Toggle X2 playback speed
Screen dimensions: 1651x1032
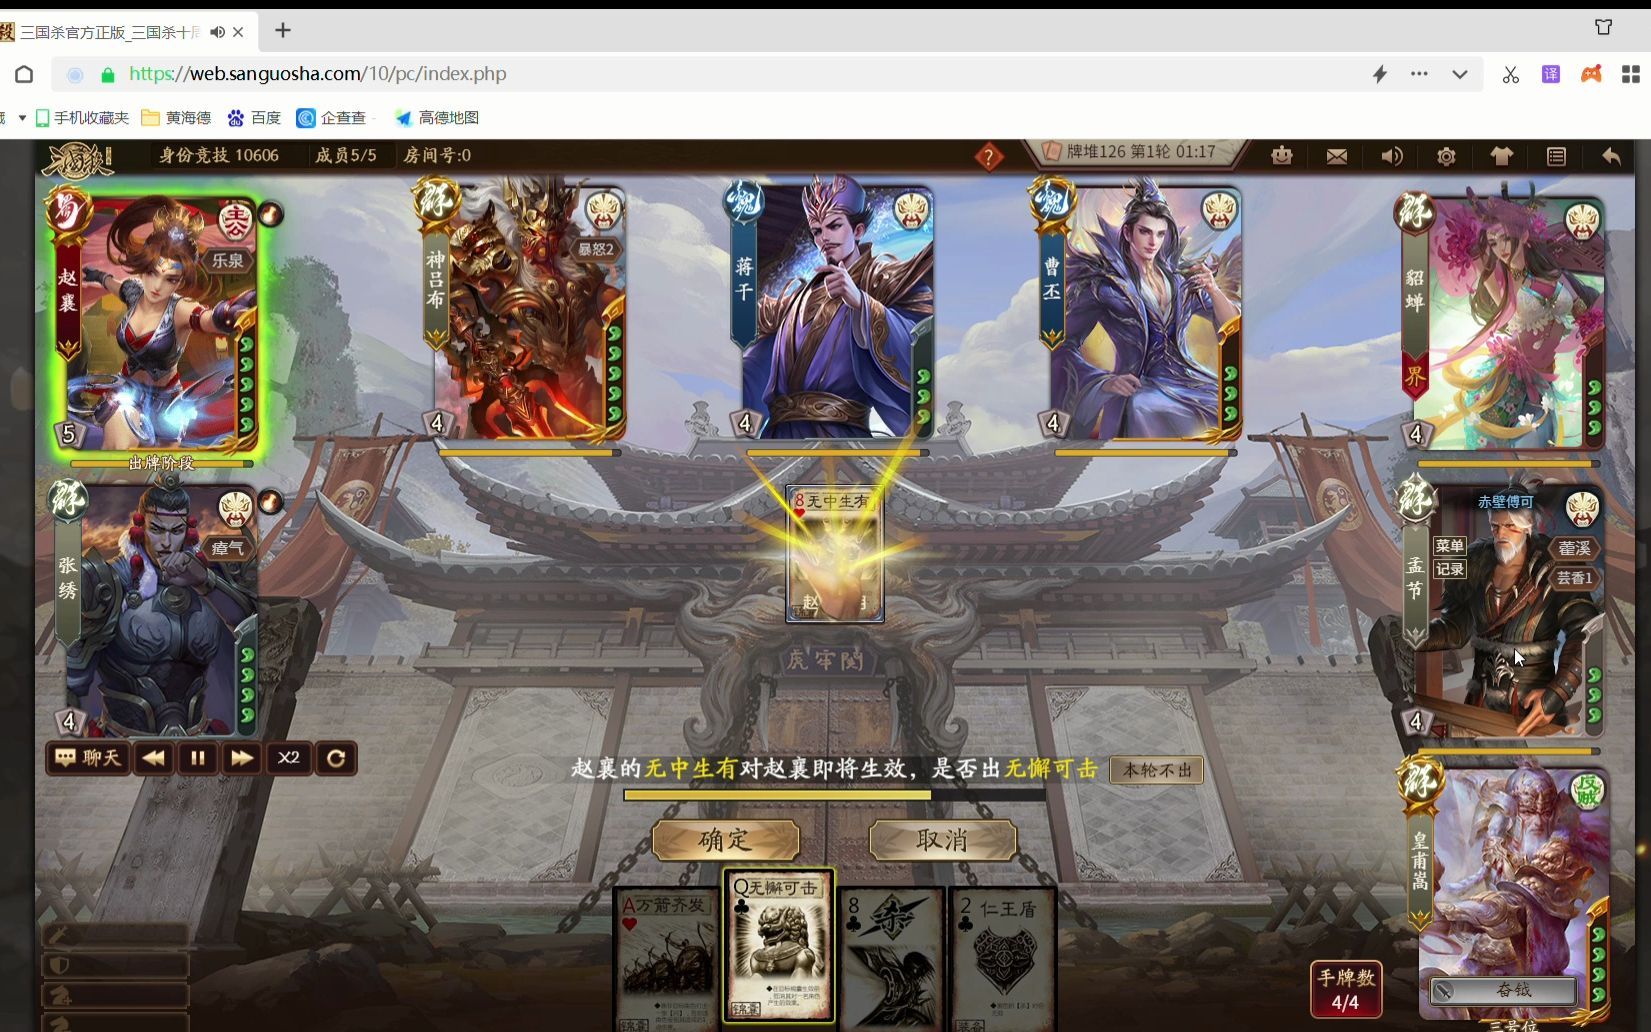[289, 758]
